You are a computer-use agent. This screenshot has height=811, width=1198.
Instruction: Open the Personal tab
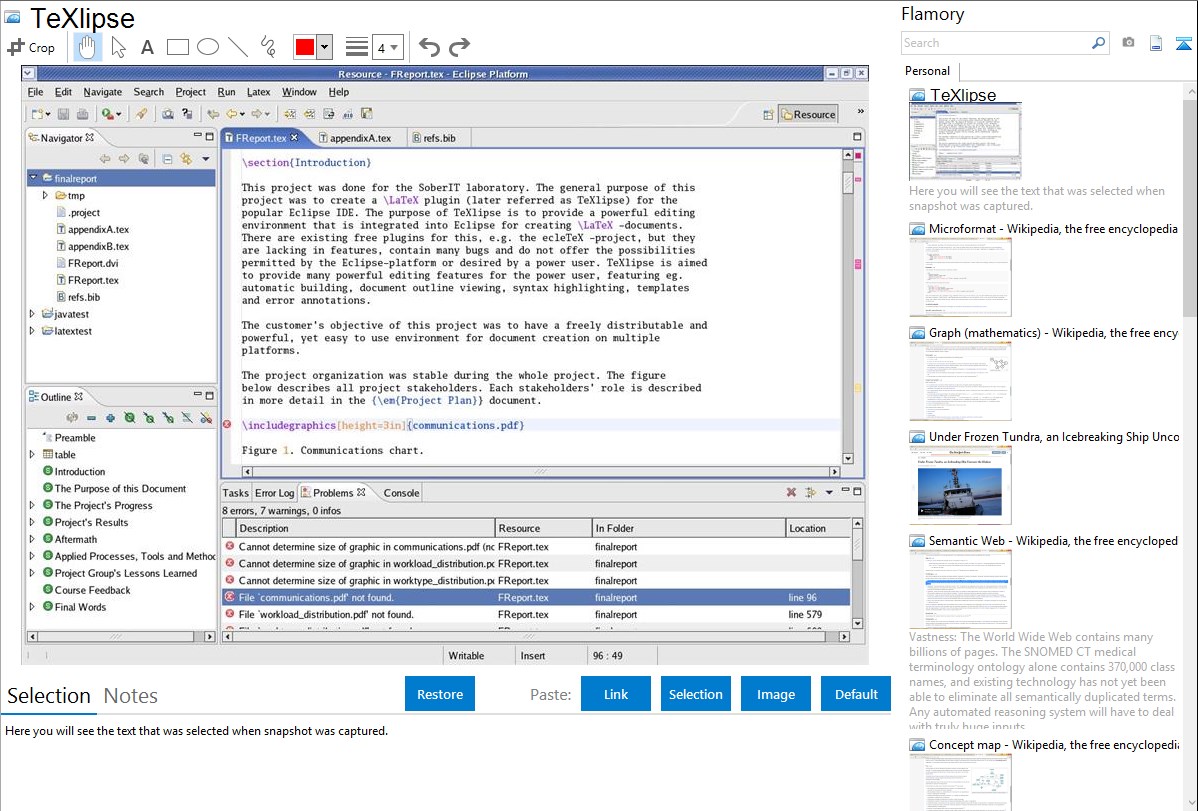click(927, 71)
